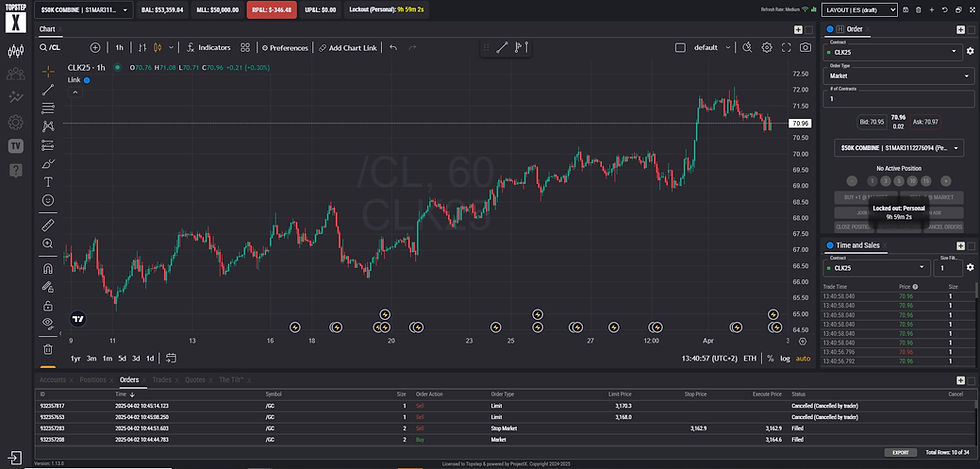
Task: Click the trash remove drawings icon
Action: 48,349
